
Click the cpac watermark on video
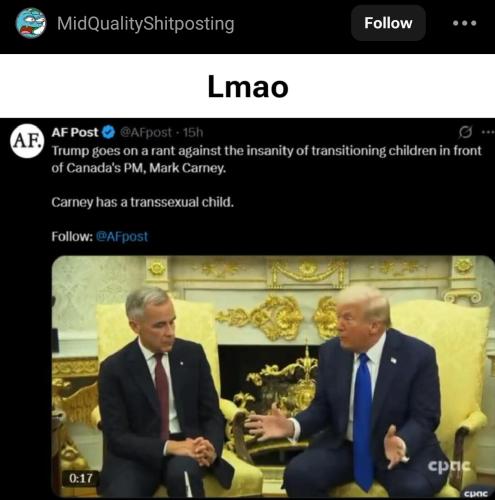pyautogui.click(x=449, y=465)
